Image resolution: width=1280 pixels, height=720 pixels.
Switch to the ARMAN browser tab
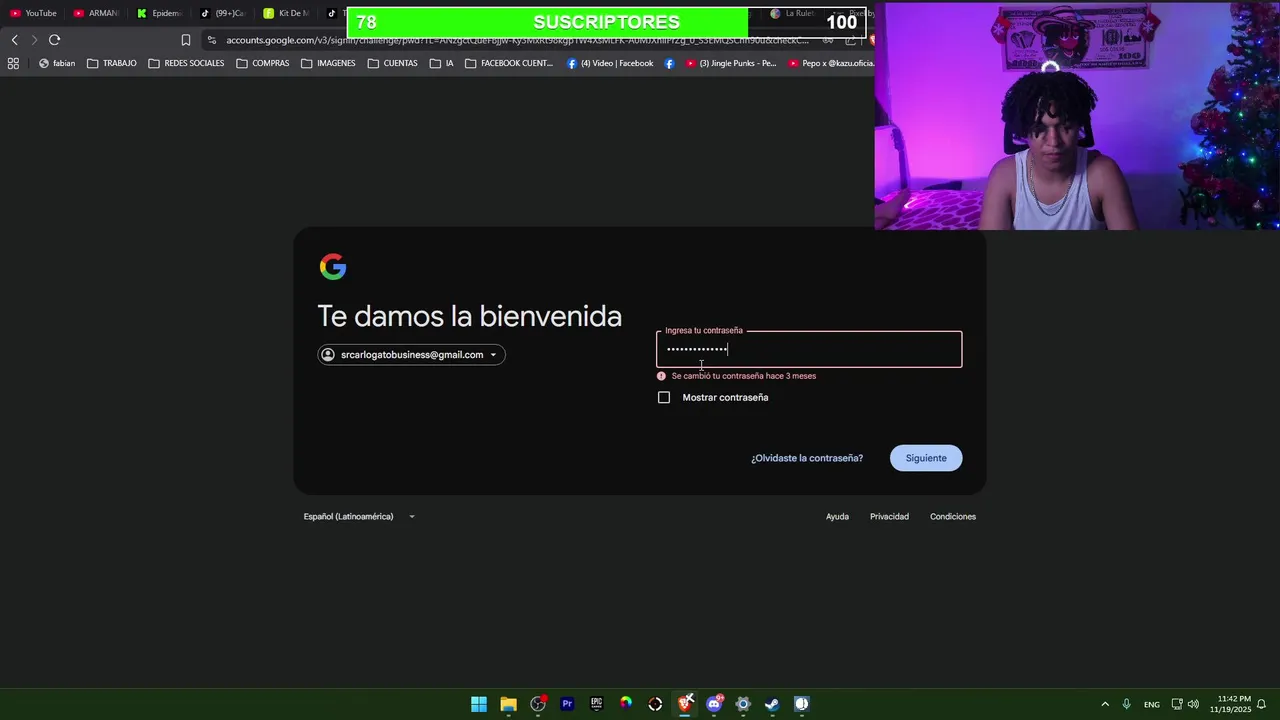point(97,13)
